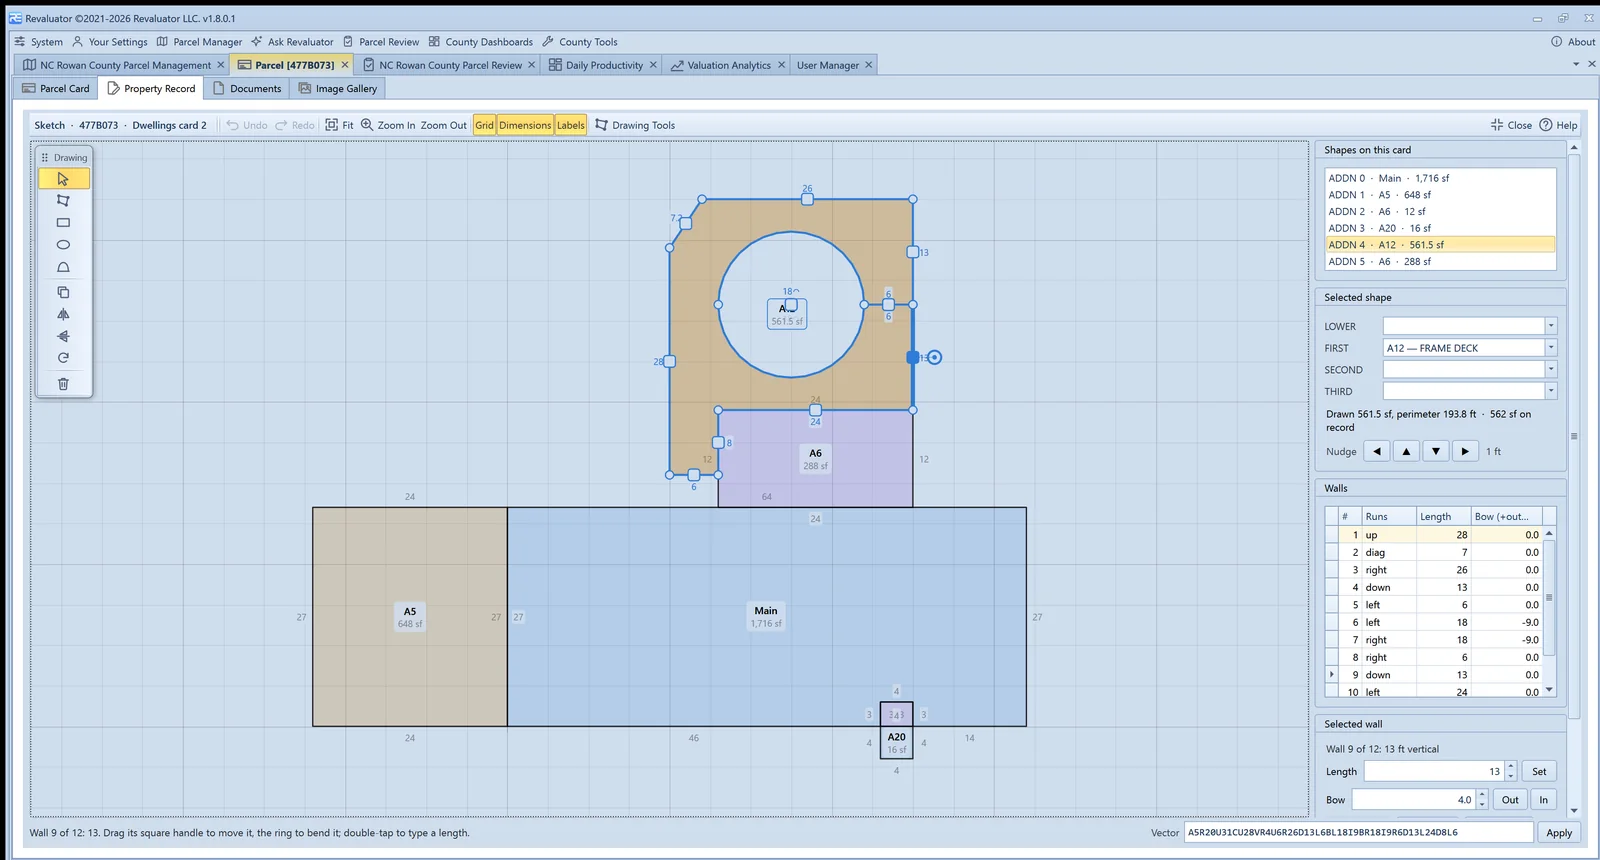
Task: Duplicate the selected shape
Action: (x=63, y=292)
